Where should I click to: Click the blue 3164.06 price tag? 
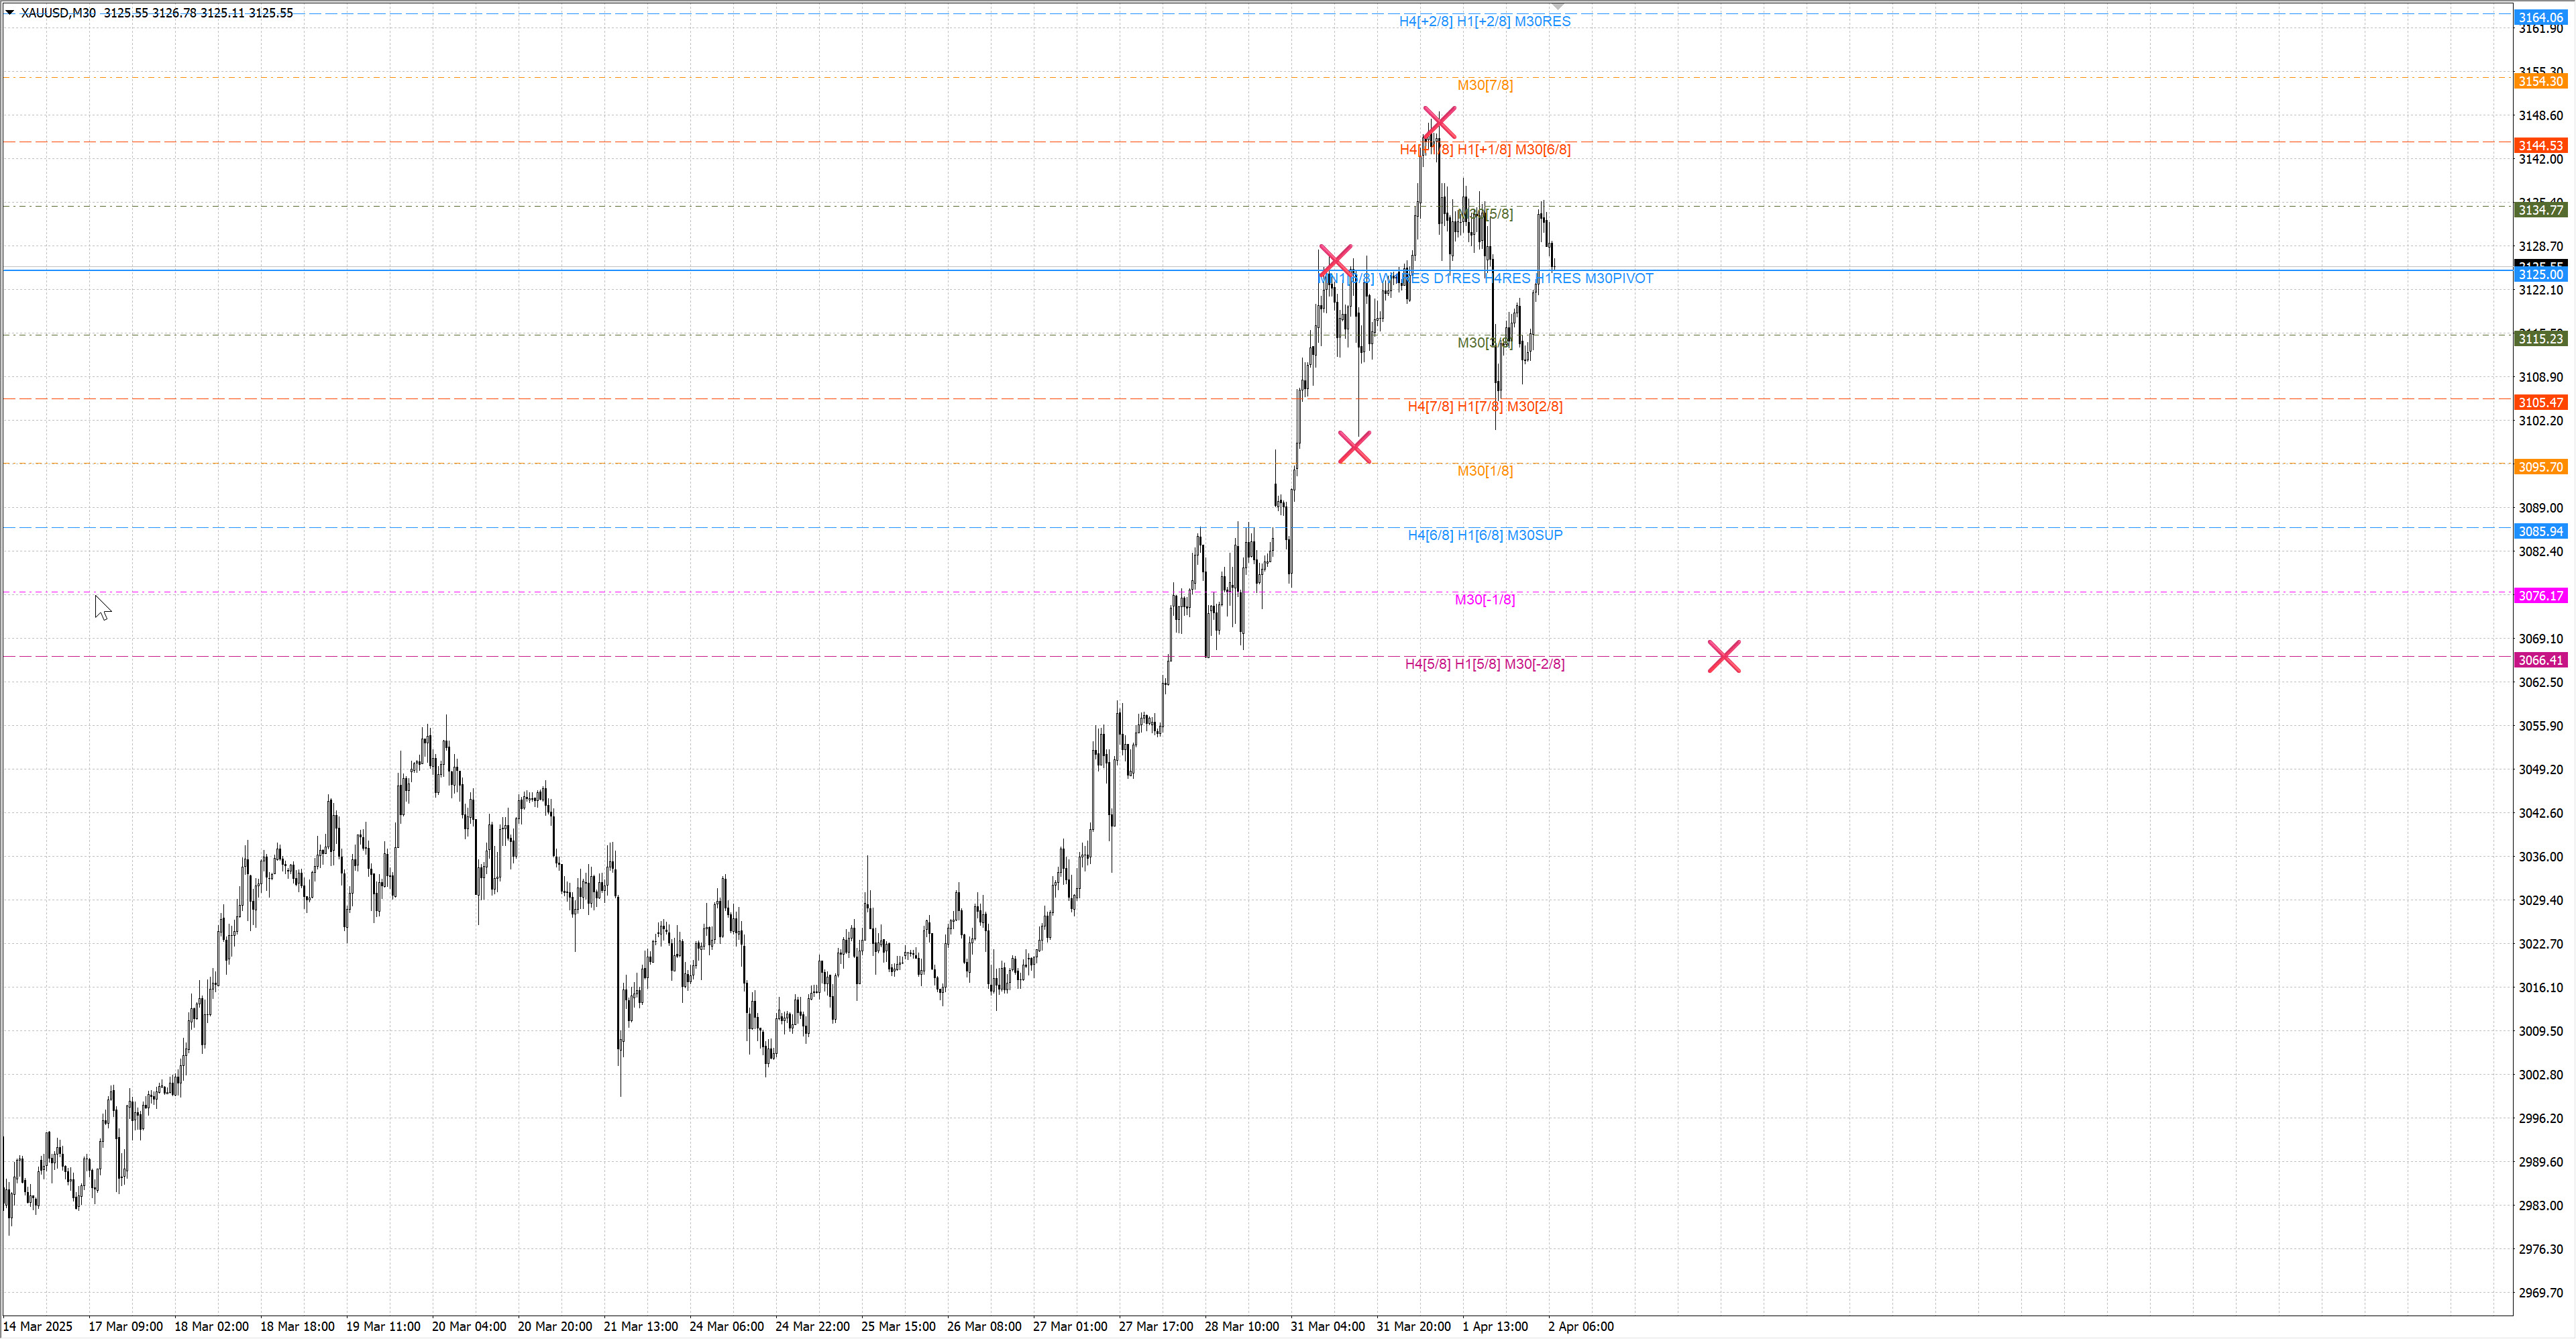(2540, 17)
